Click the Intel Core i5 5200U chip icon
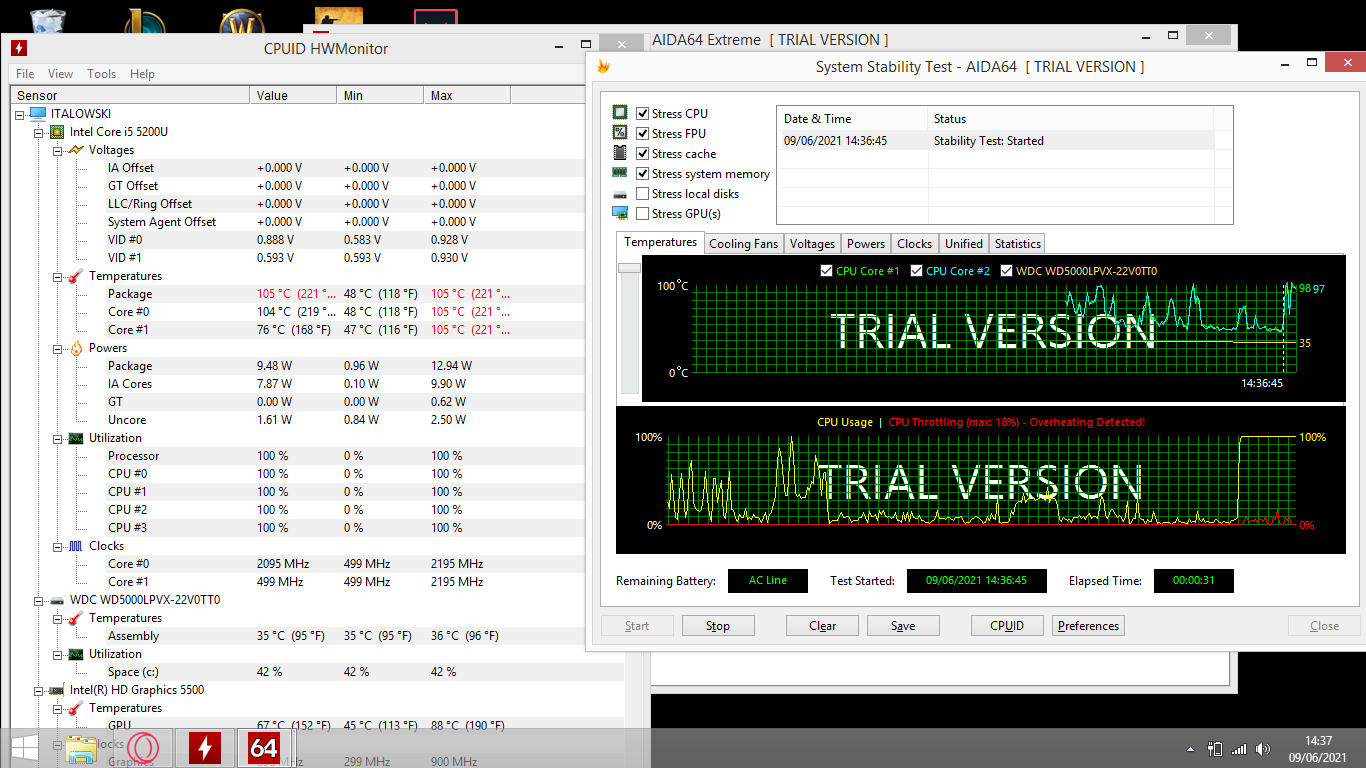 (x=57, y=132)
